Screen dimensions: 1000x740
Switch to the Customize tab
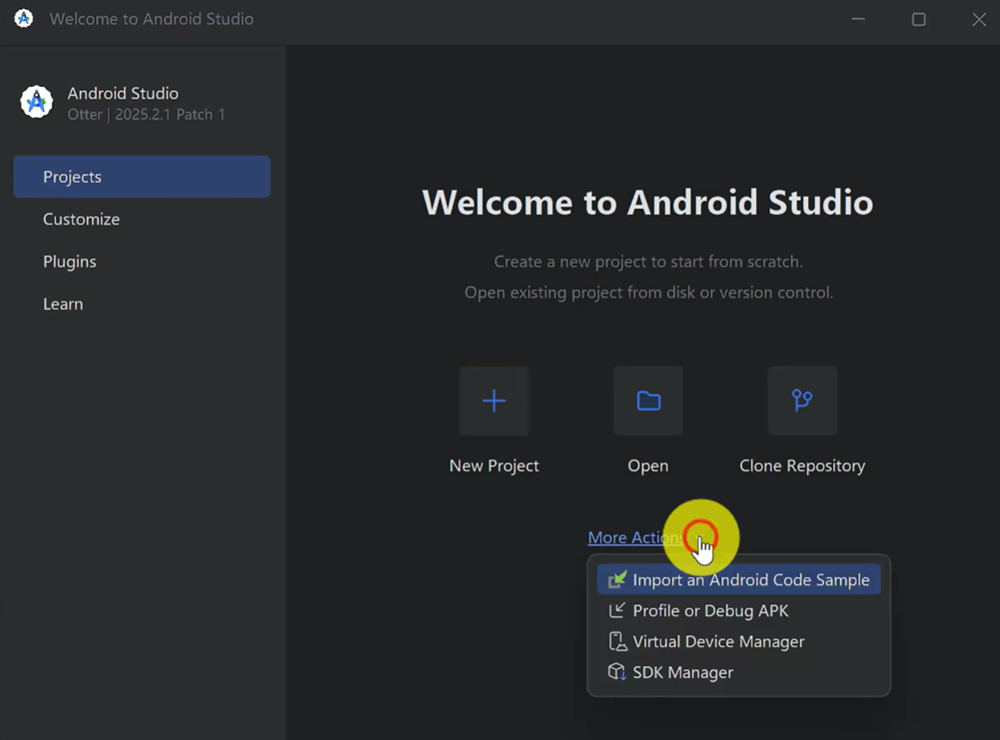click(x=81, y=219)
